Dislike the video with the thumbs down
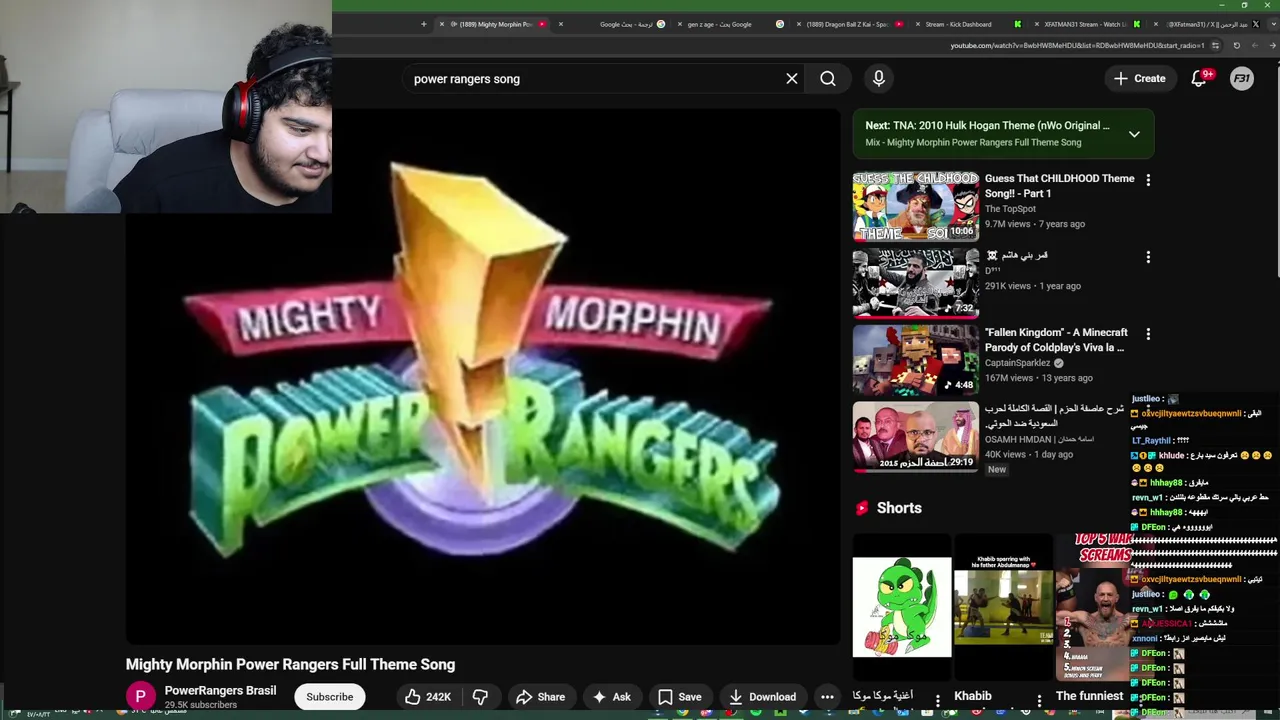 (x=481, y=697)
